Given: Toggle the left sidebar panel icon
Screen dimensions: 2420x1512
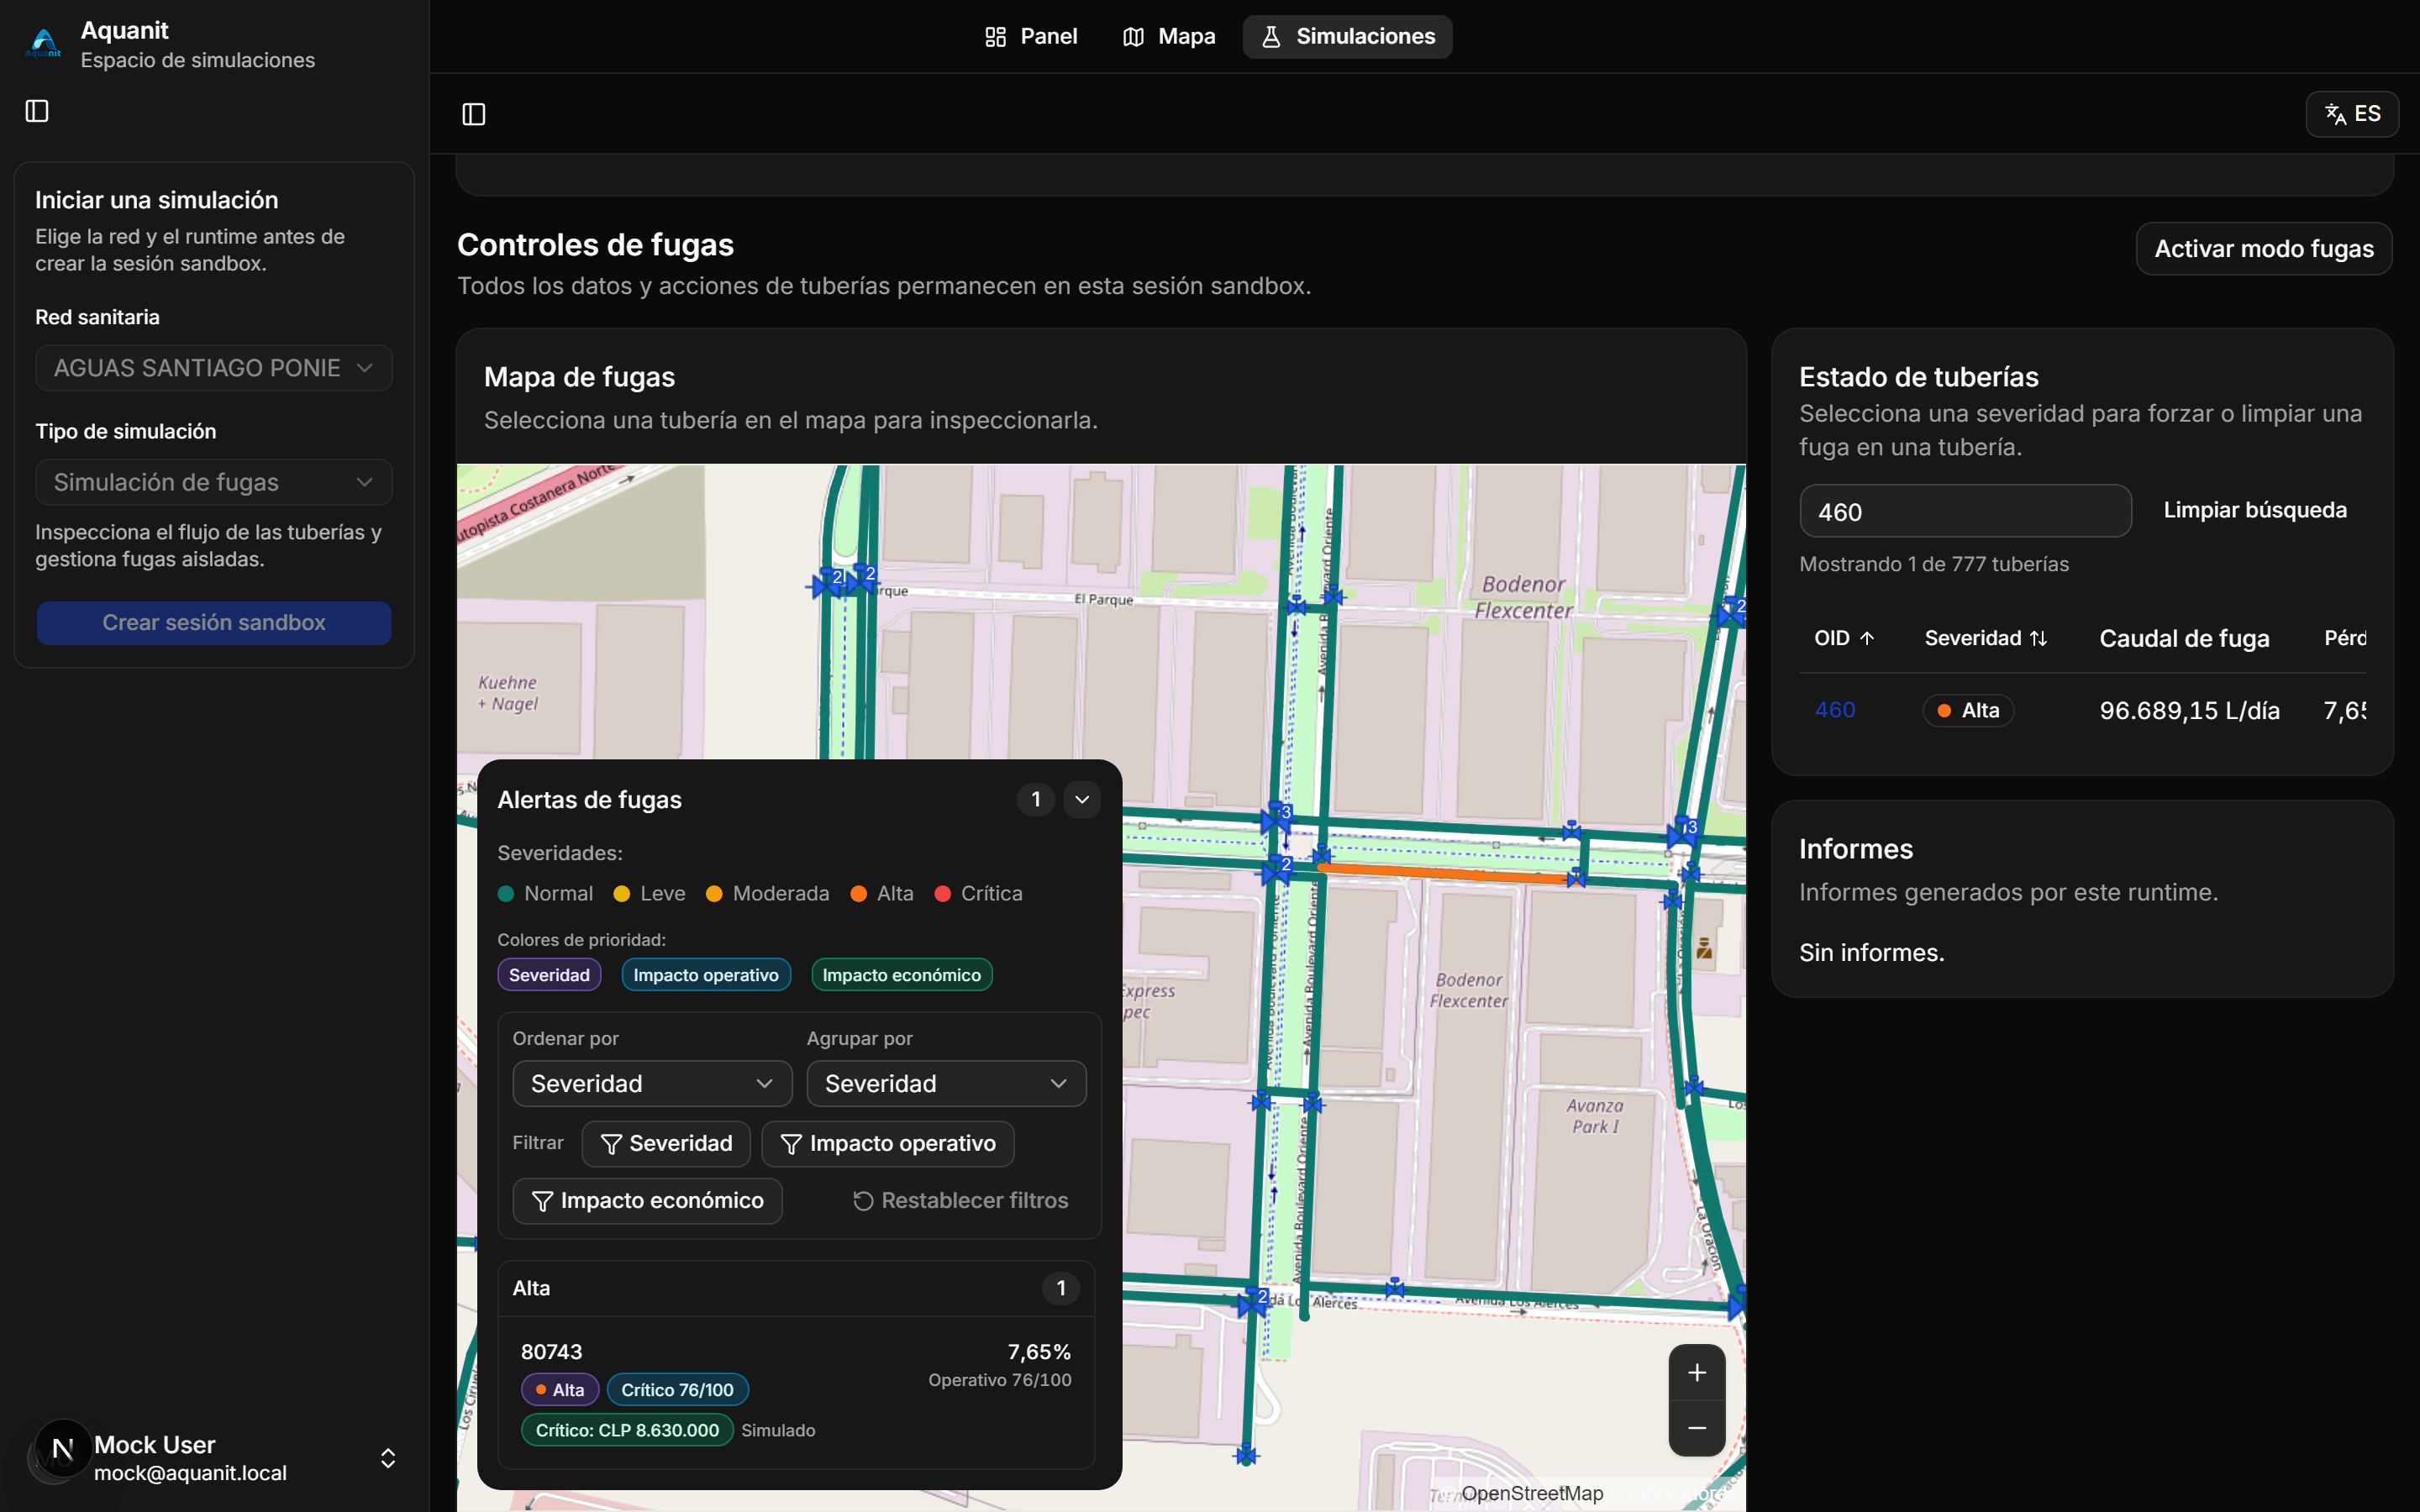Looking at the screenshot, I should [37, 111].
